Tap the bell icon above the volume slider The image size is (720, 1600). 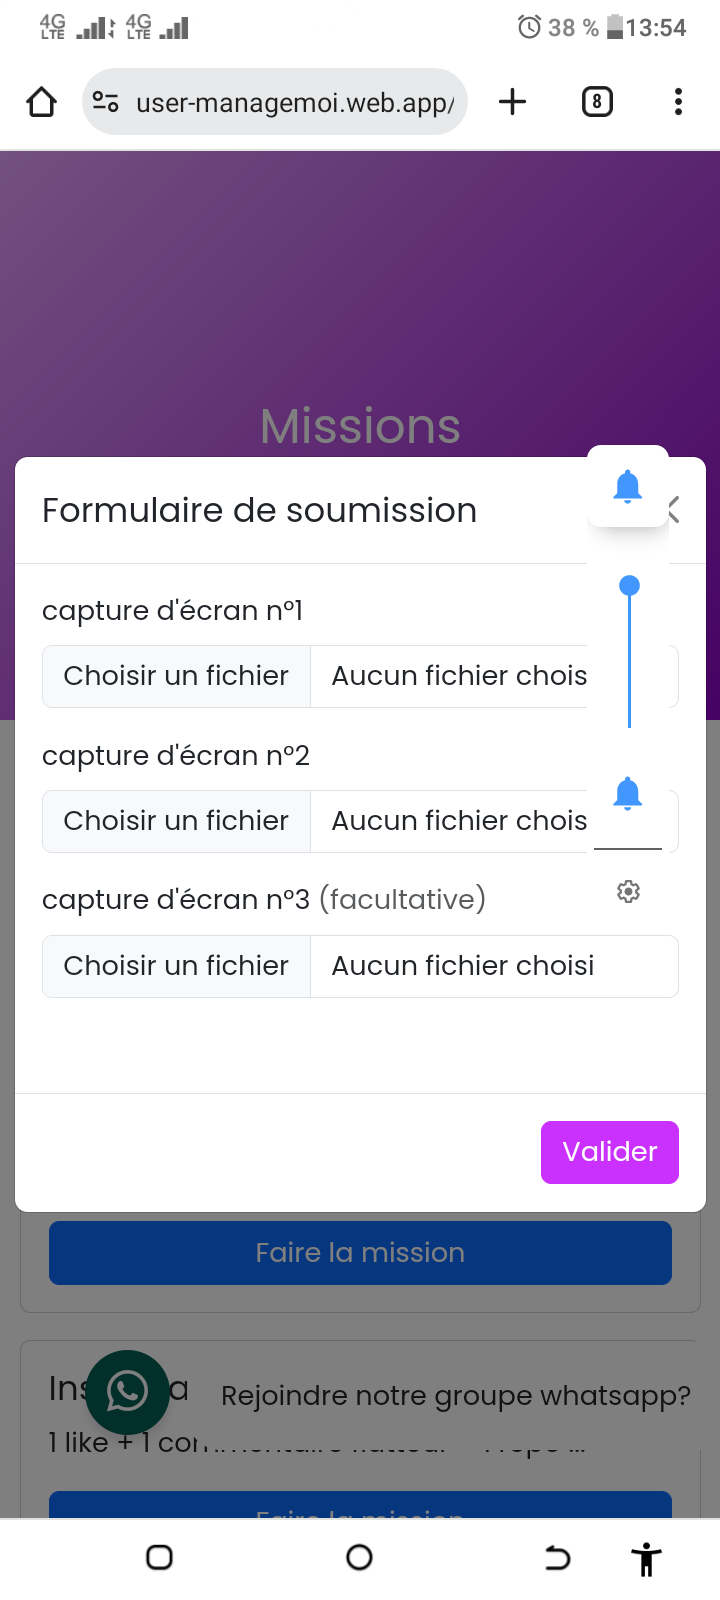628,487
